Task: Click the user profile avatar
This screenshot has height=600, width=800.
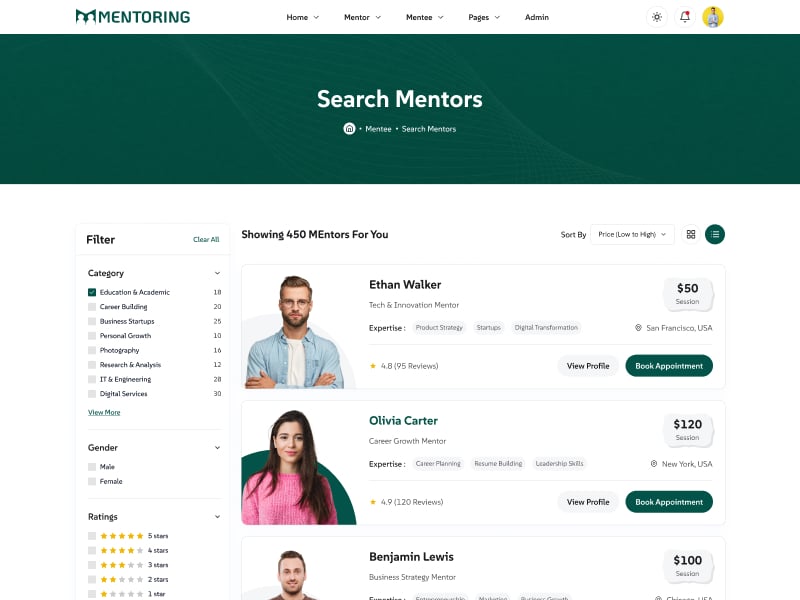Action: pyautogui.click(x=713, y=17)
